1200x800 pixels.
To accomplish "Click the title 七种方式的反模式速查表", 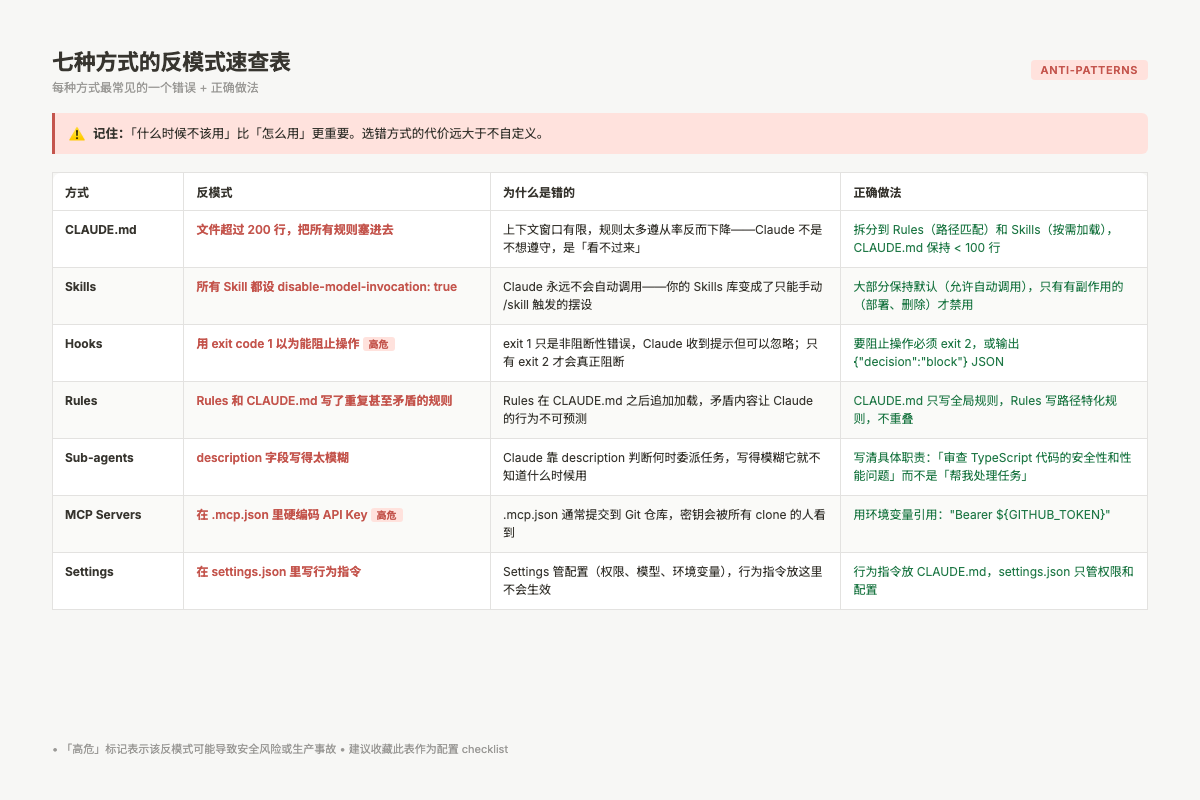I will click(x=171, y=62).
